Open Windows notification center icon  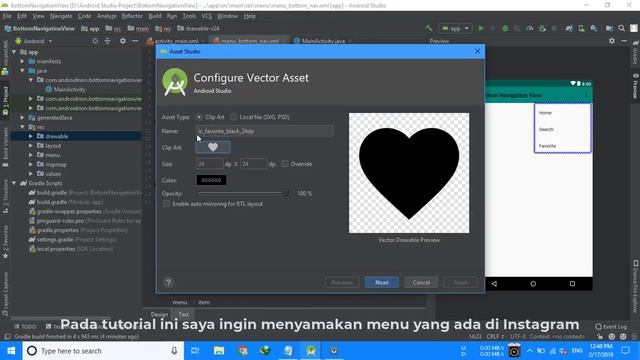pos(625,351)
